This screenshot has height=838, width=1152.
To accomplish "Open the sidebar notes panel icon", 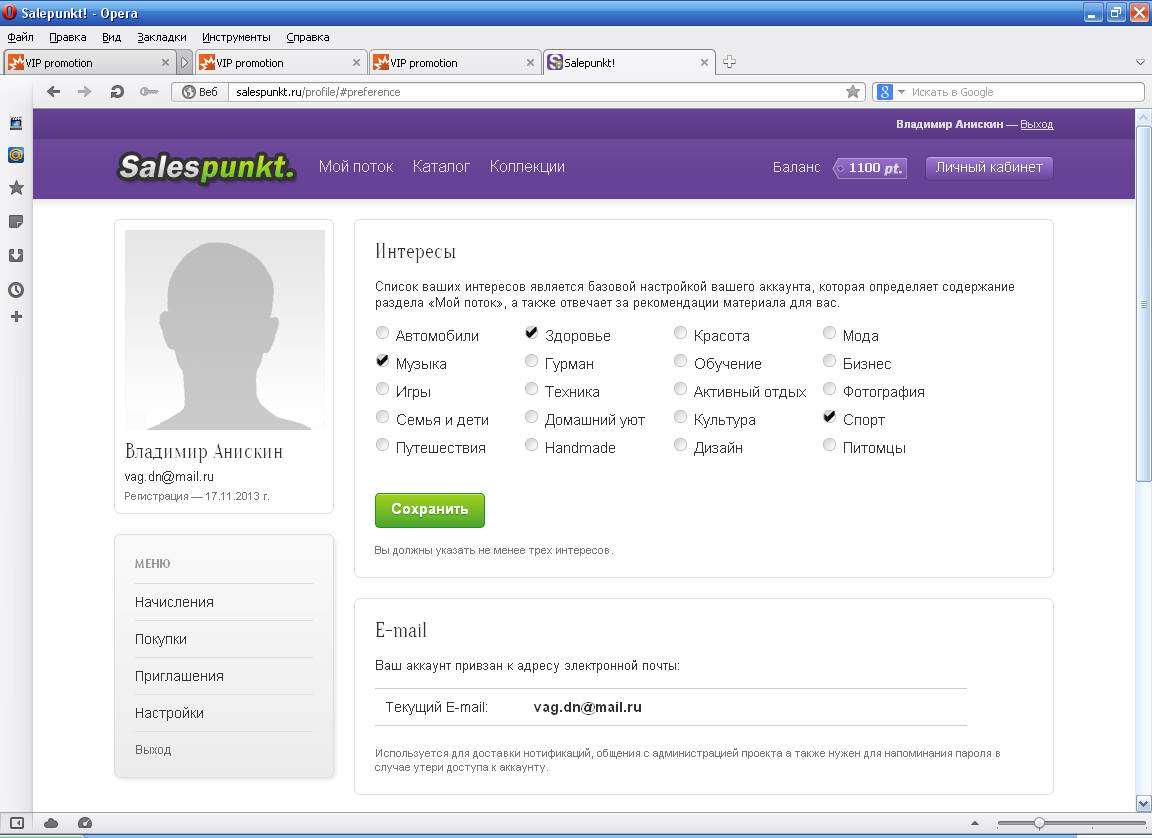I will (16, 221).
